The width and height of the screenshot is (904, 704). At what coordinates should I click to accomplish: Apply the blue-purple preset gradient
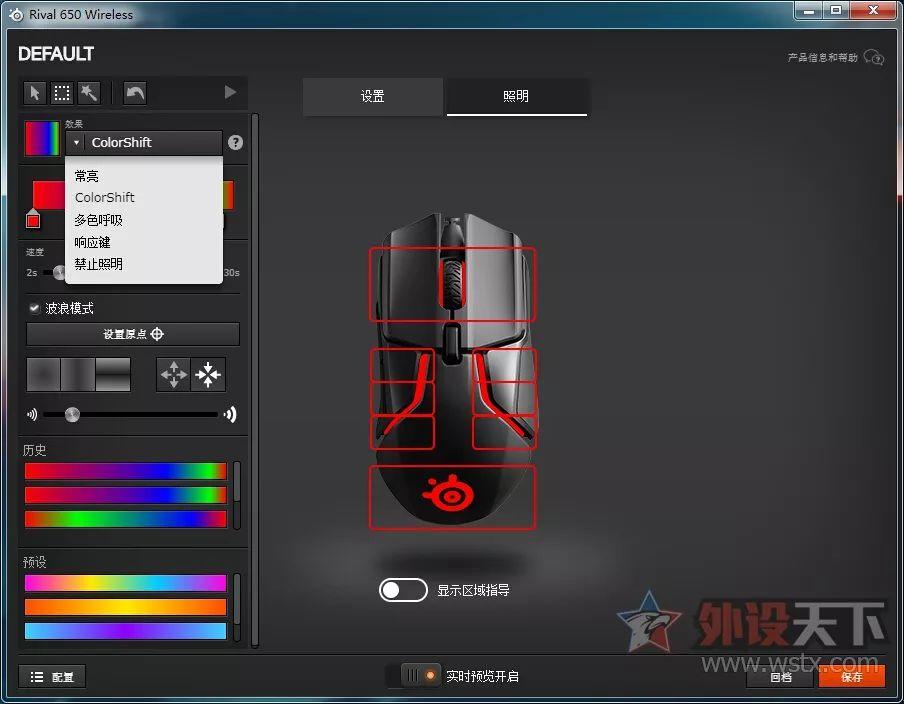click(x=126, y=631)
